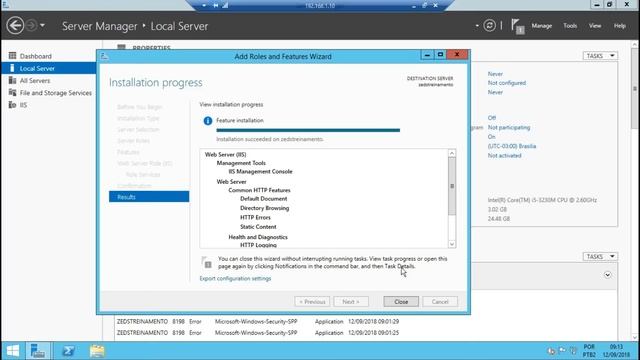Click the feature installation progress bar
The image size is (640, 360).
point(308,130)
